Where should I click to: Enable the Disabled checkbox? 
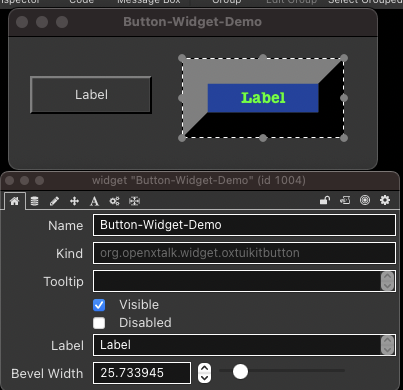click(x=99, y=323)
